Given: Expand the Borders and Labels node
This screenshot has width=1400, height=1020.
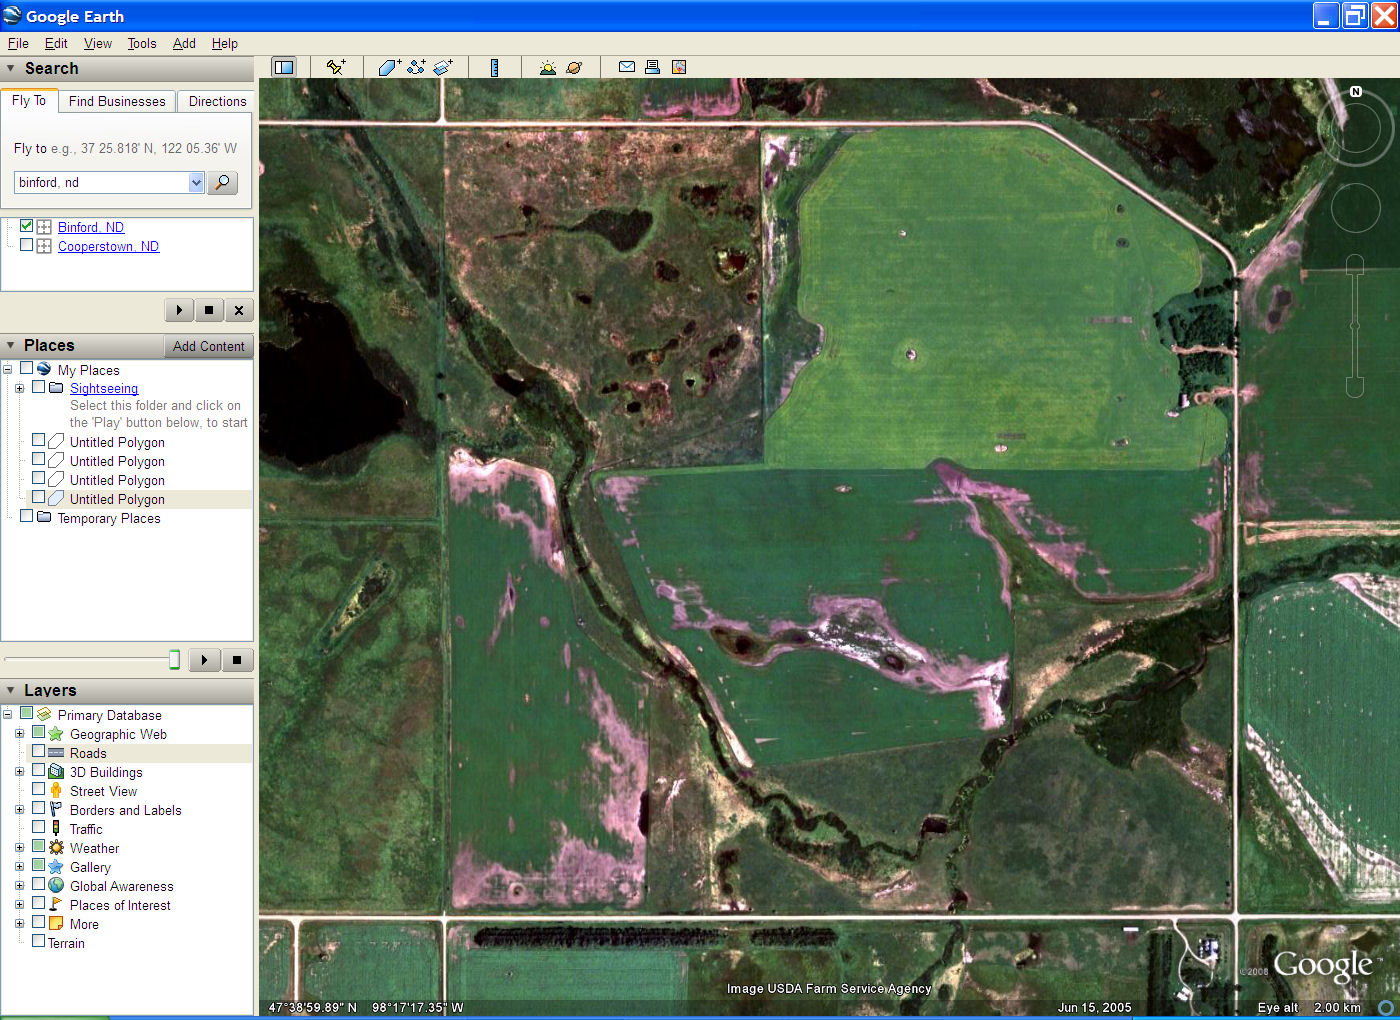Looking at the screenshot, I should 19,810.
